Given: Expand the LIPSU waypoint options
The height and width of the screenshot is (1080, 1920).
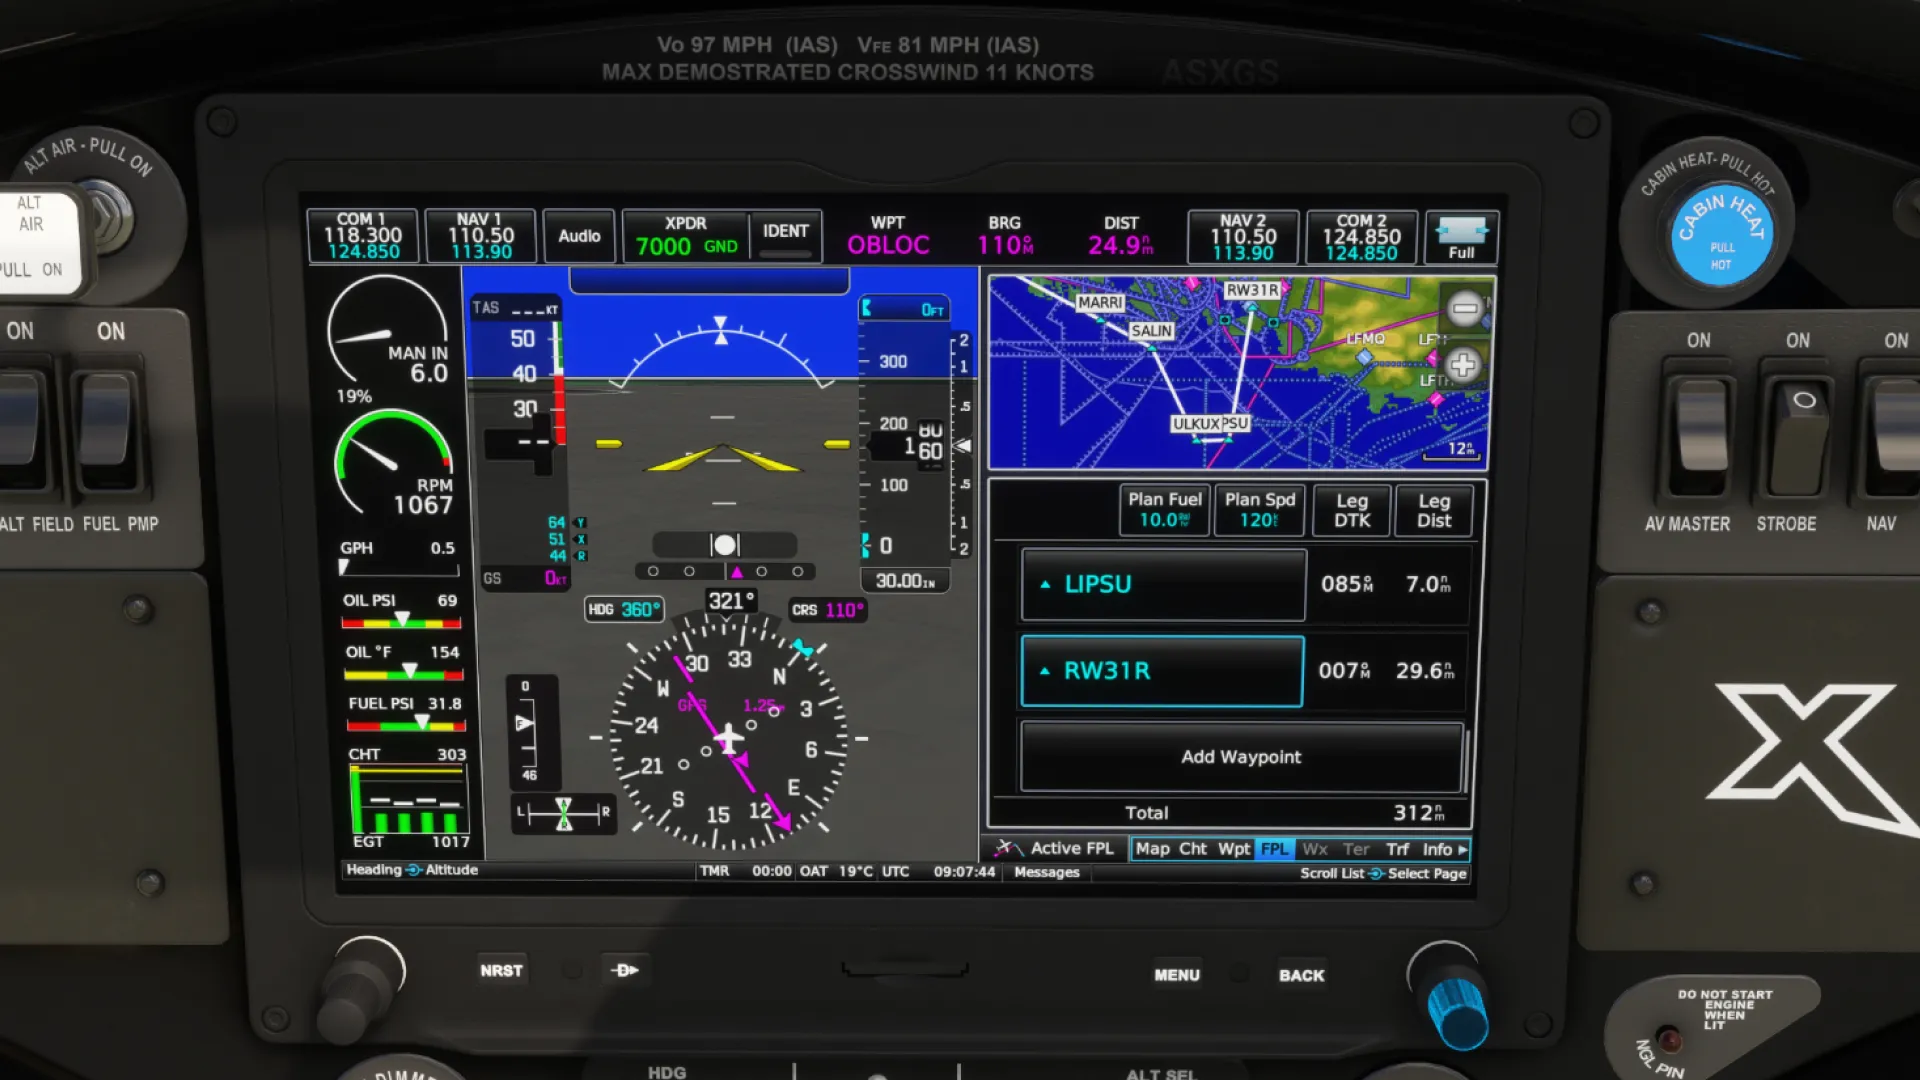Looking at the screenshot, I should click(x=1163, y=584).
